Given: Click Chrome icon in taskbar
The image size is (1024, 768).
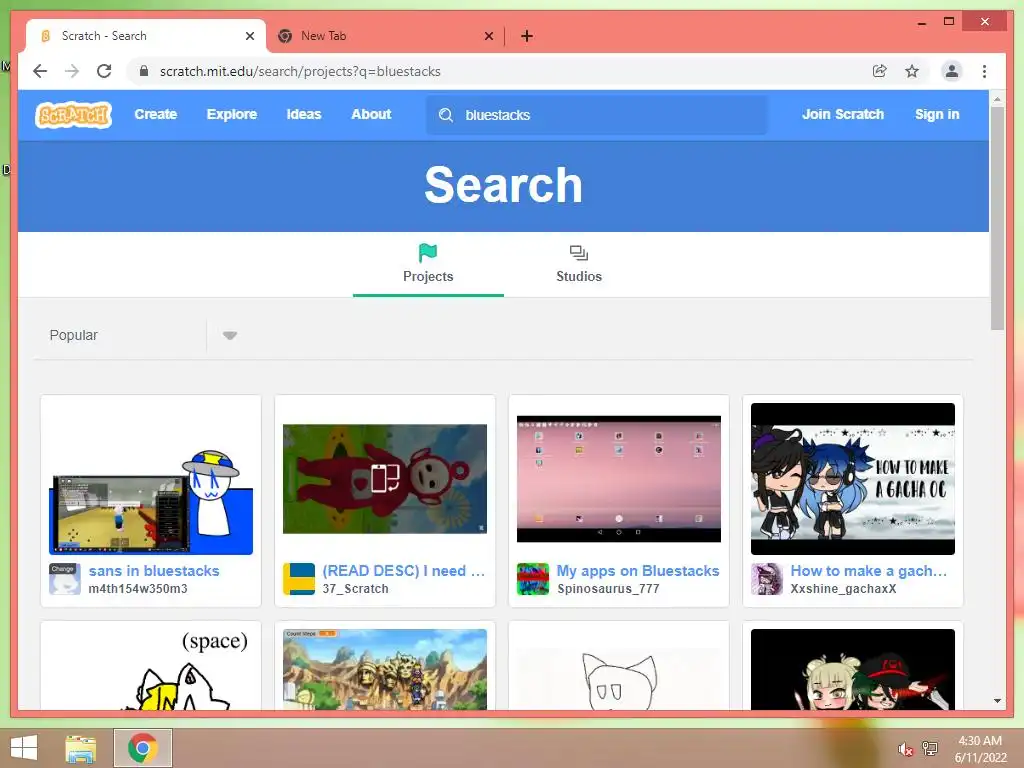Looking at the screenshot, I should (142, 748).
